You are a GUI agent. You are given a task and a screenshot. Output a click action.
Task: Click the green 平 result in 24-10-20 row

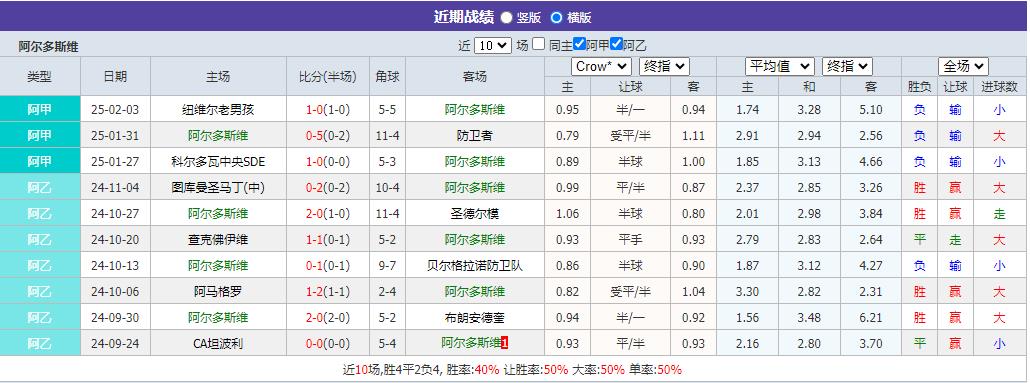point(920,240)
